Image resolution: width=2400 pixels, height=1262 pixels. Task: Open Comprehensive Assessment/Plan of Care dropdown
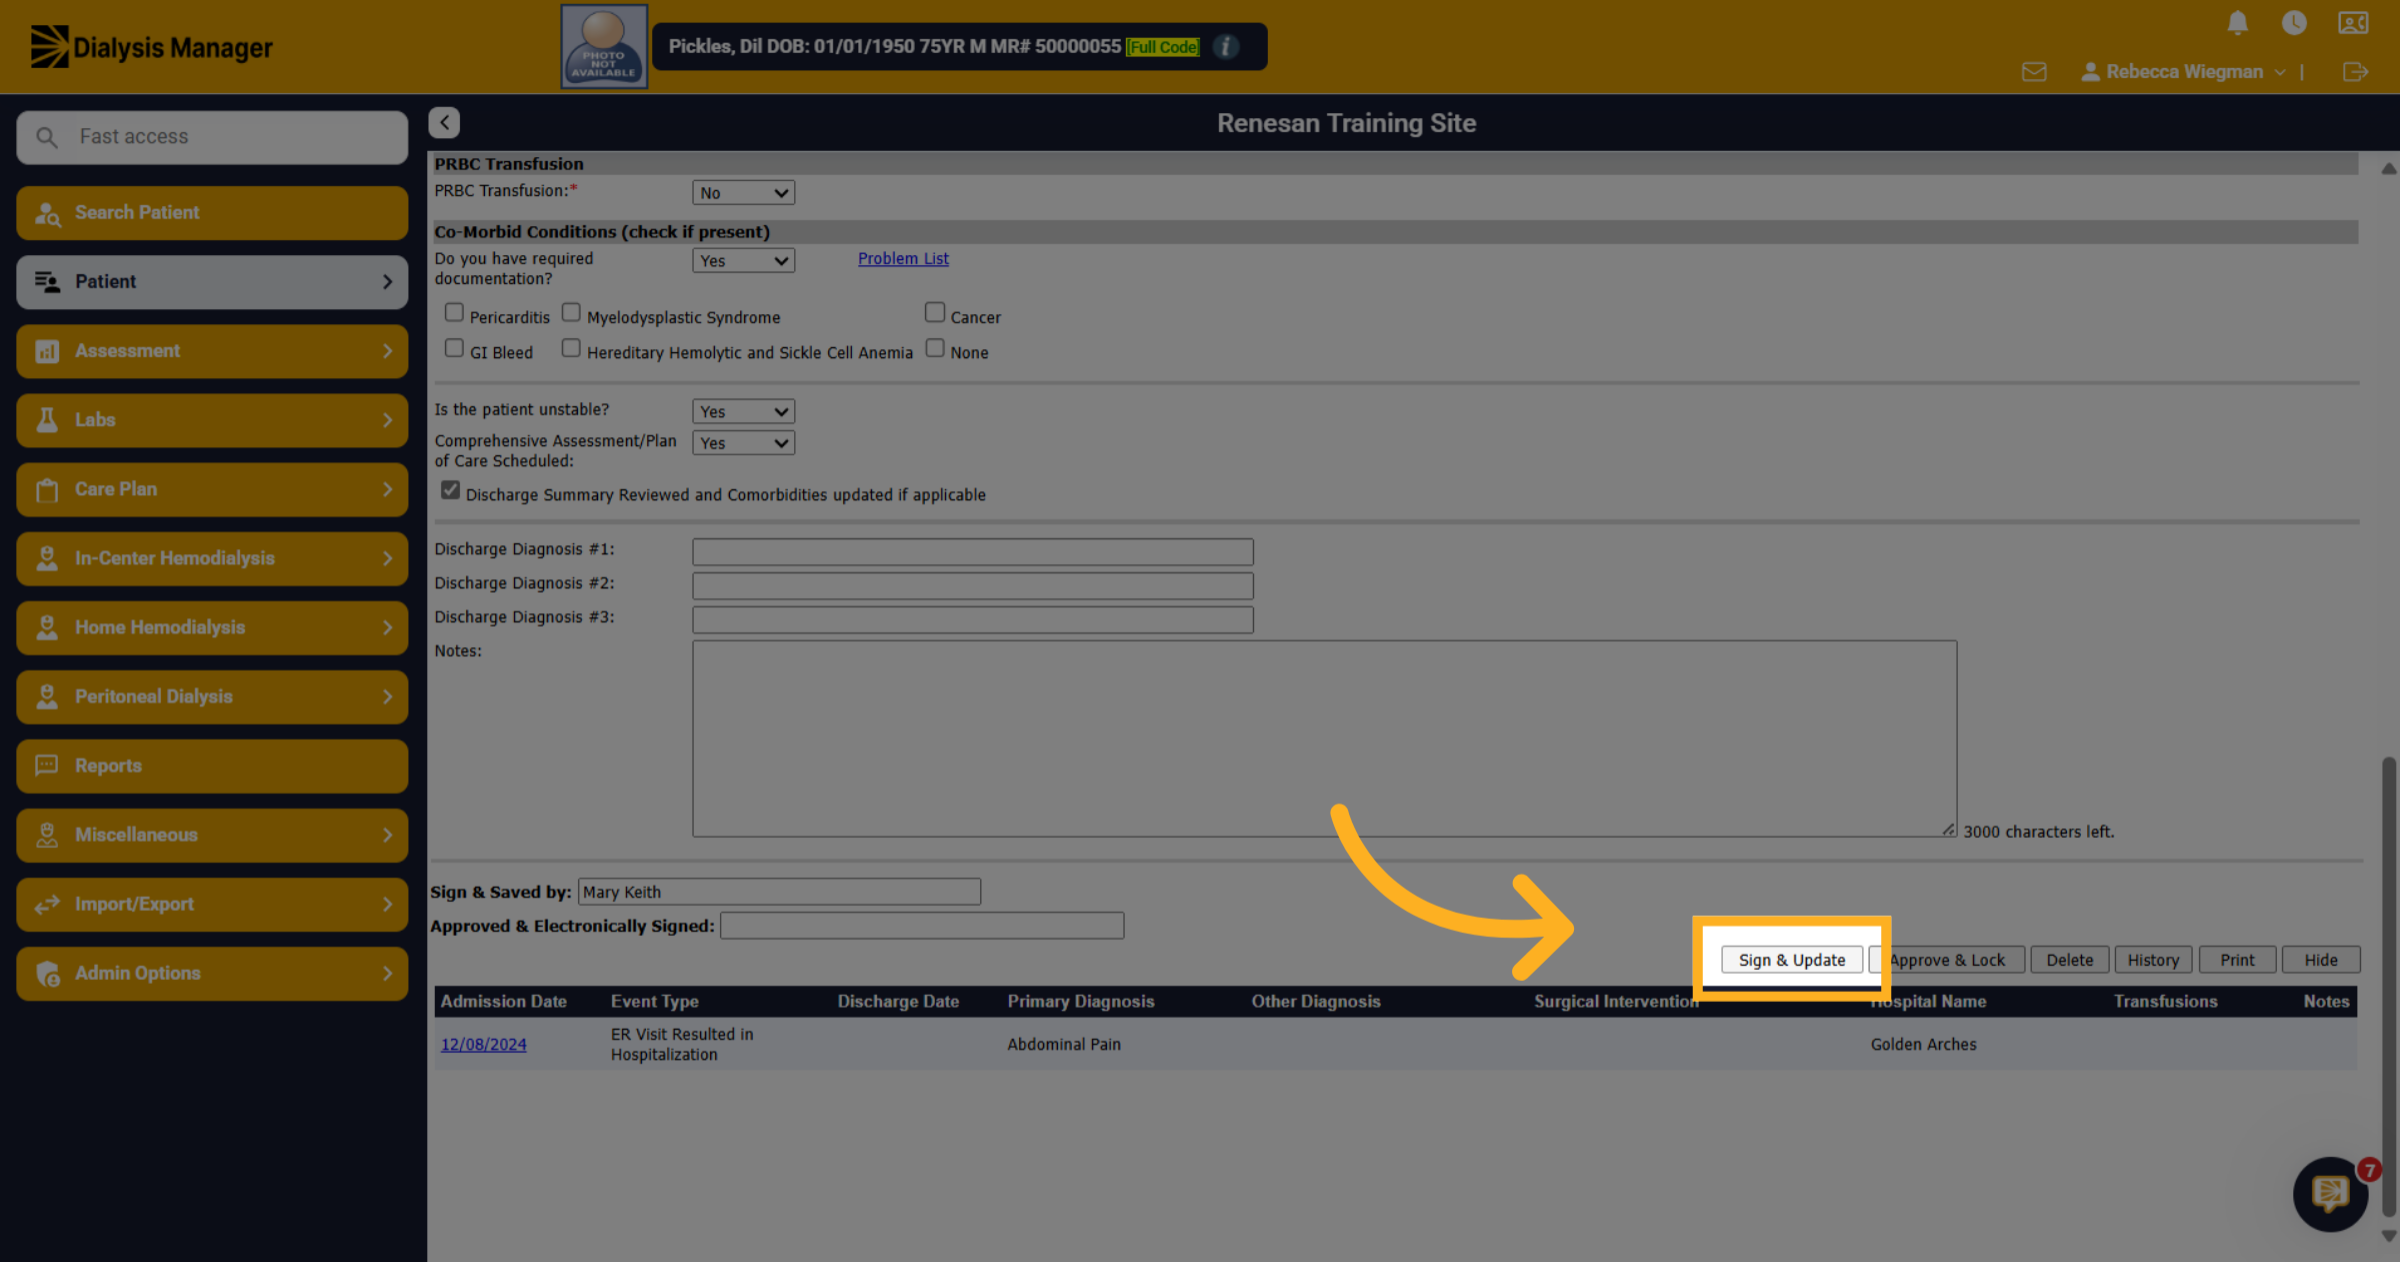click(x=743, y=442)
